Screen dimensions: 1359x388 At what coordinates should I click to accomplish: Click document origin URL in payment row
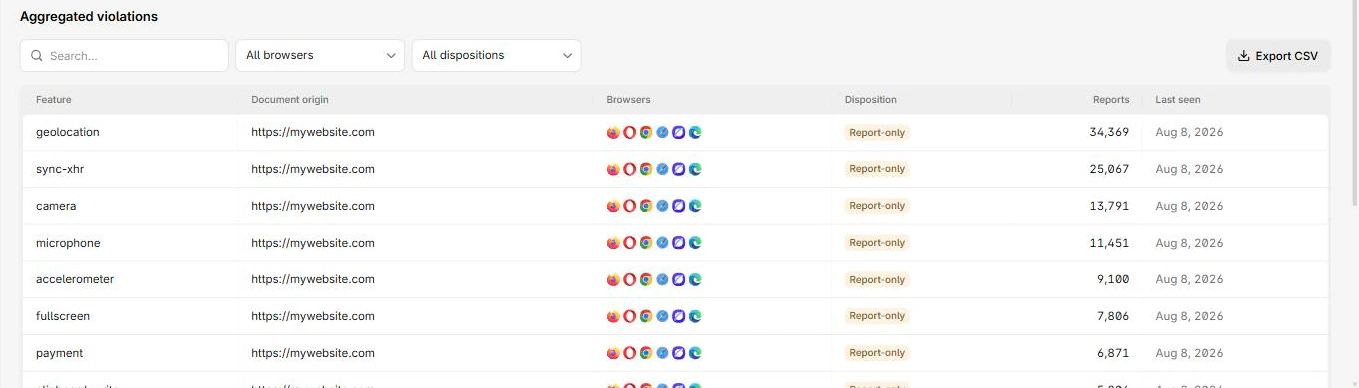(313, 353)
